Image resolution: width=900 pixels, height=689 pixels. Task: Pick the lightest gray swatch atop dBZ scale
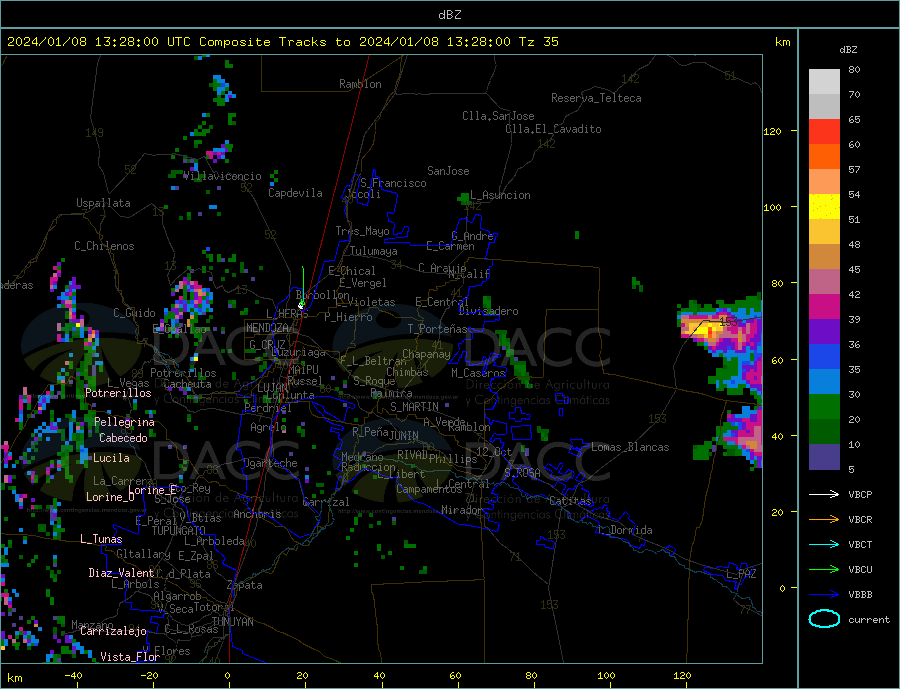point(824,82)
